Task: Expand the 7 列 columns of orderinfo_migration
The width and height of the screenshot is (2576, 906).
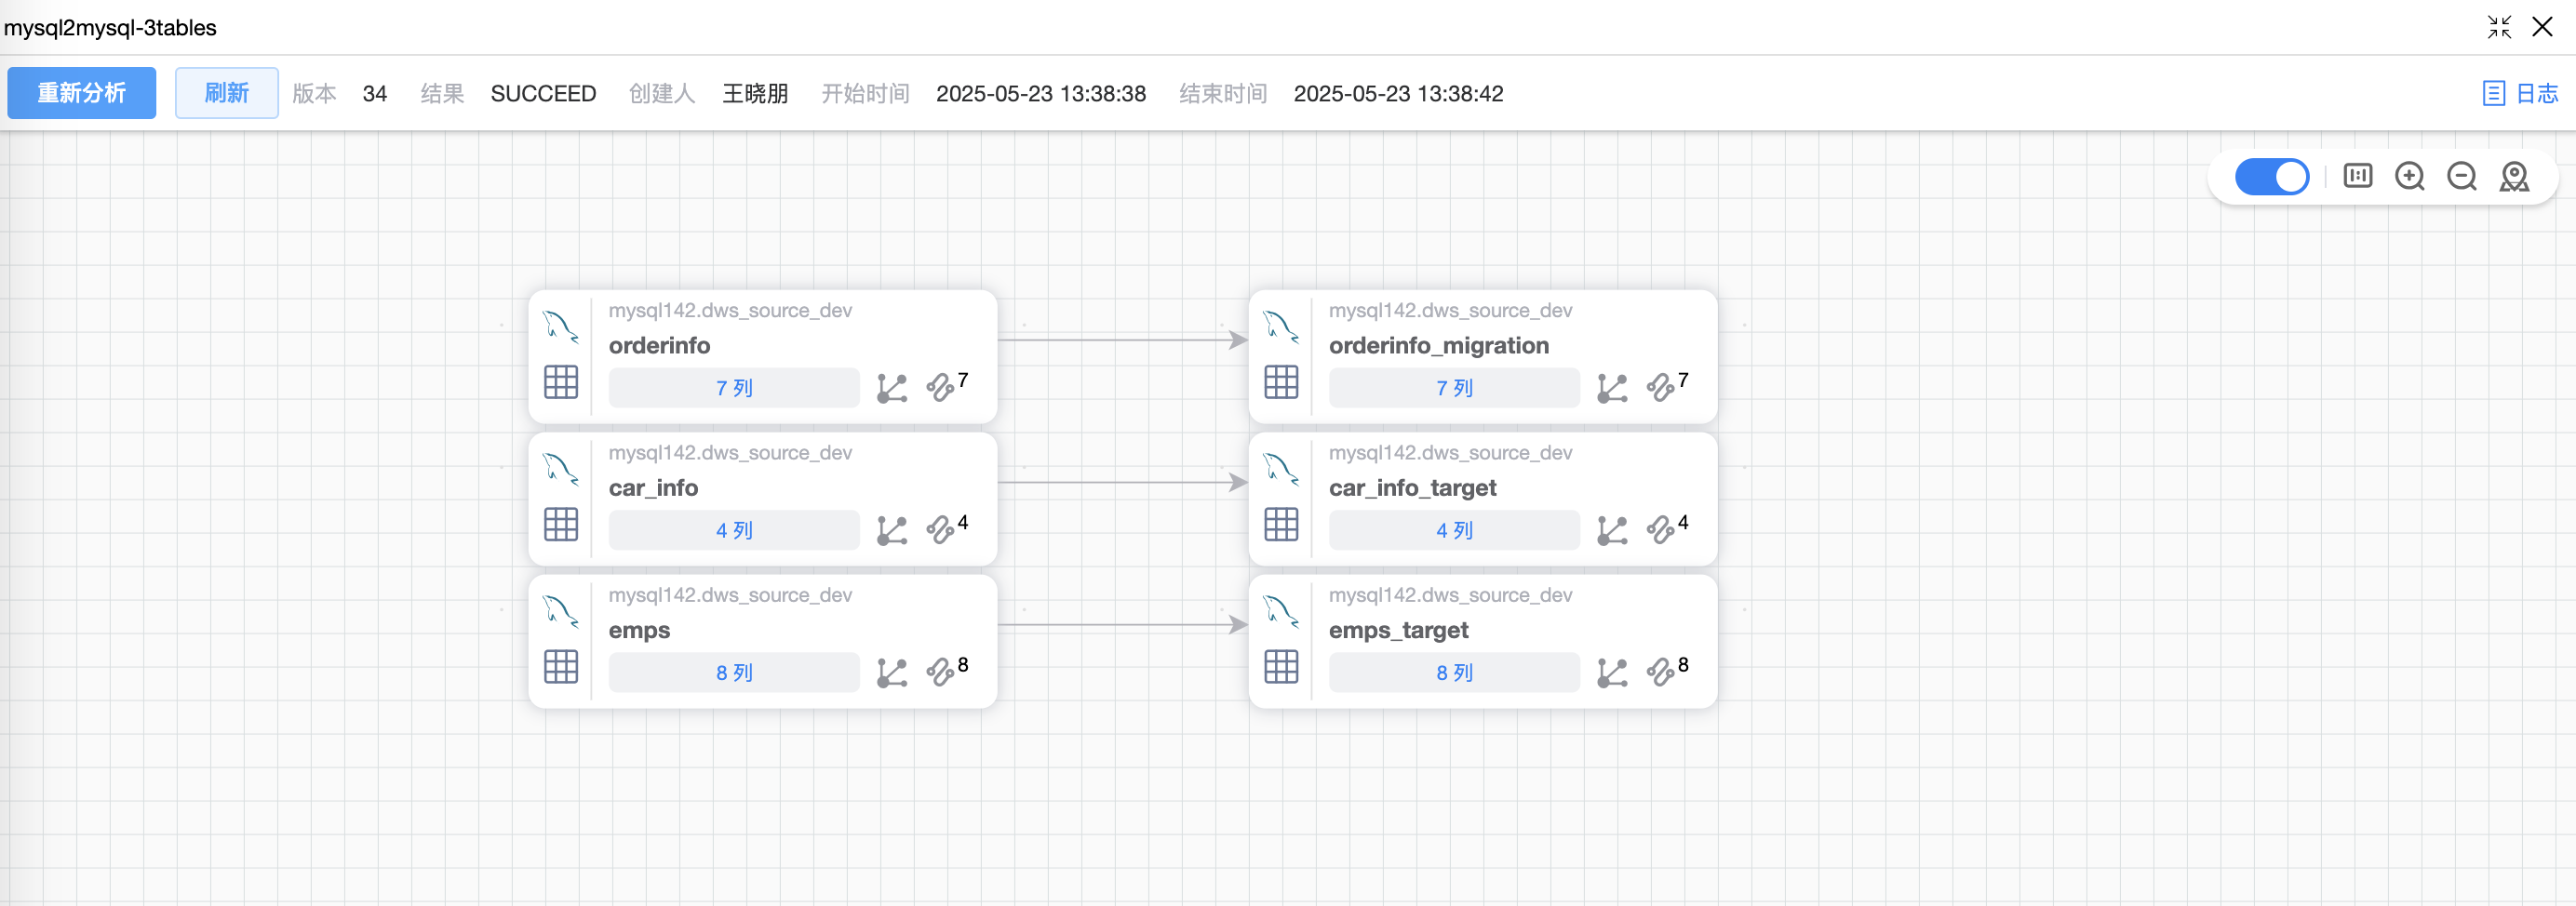Action: click(1453, 388)
